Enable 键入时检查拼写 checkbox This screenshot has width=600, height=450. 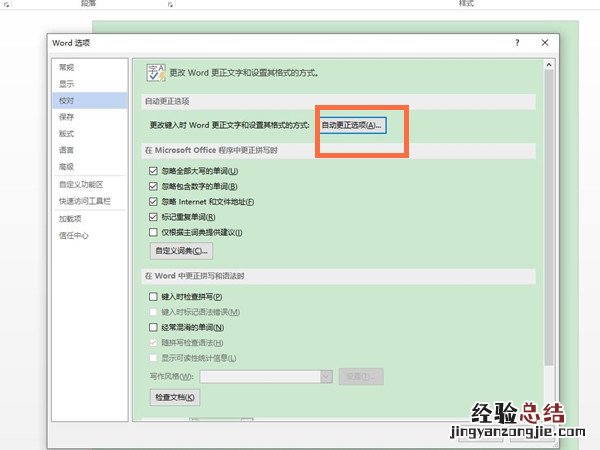tap(153, 297)
